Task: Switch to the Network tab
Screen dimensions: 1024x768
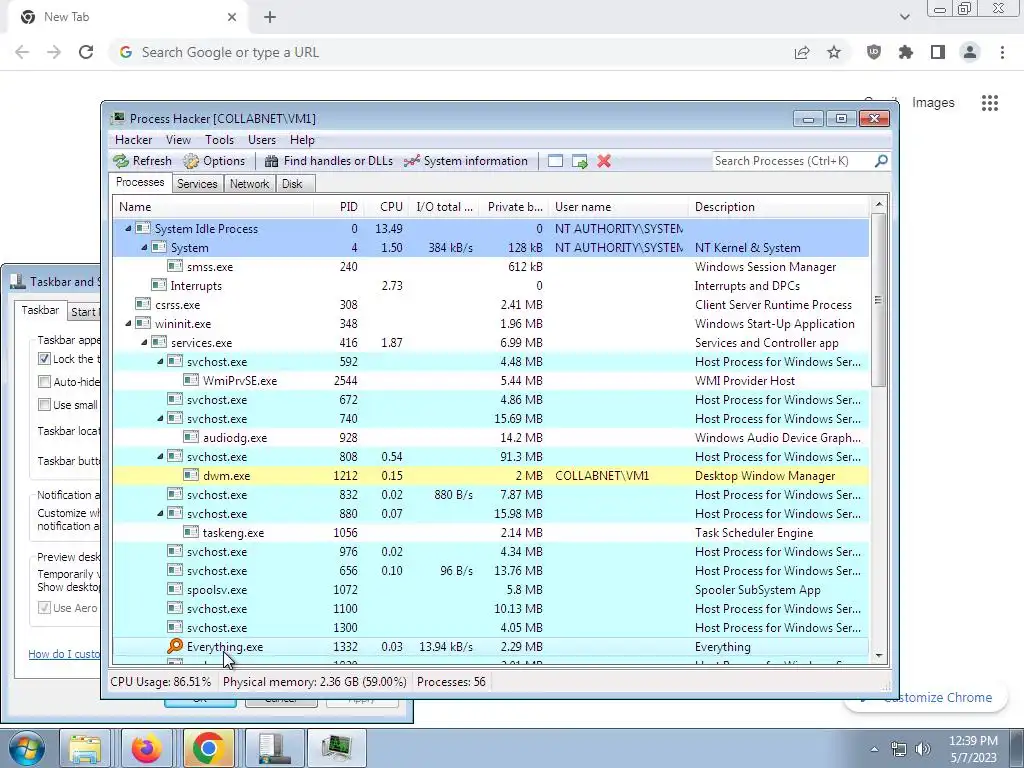Action: pyautogui.click(x=249, y=184)
